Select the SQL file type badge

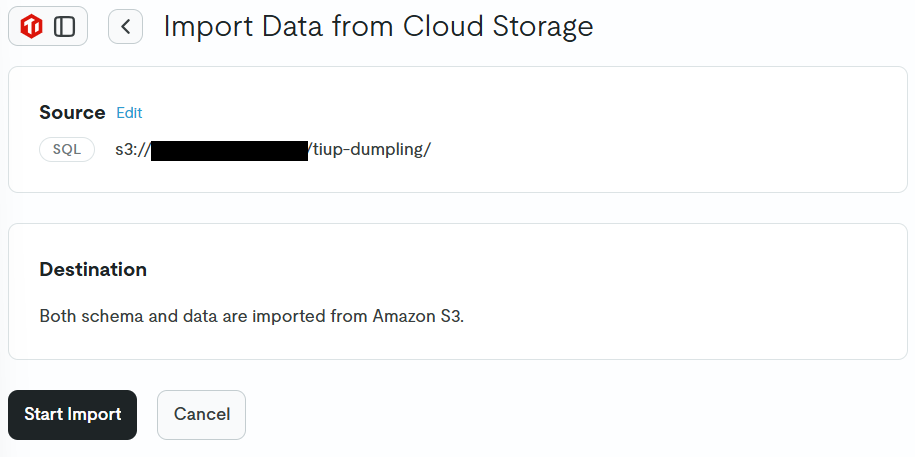point(67,149)
